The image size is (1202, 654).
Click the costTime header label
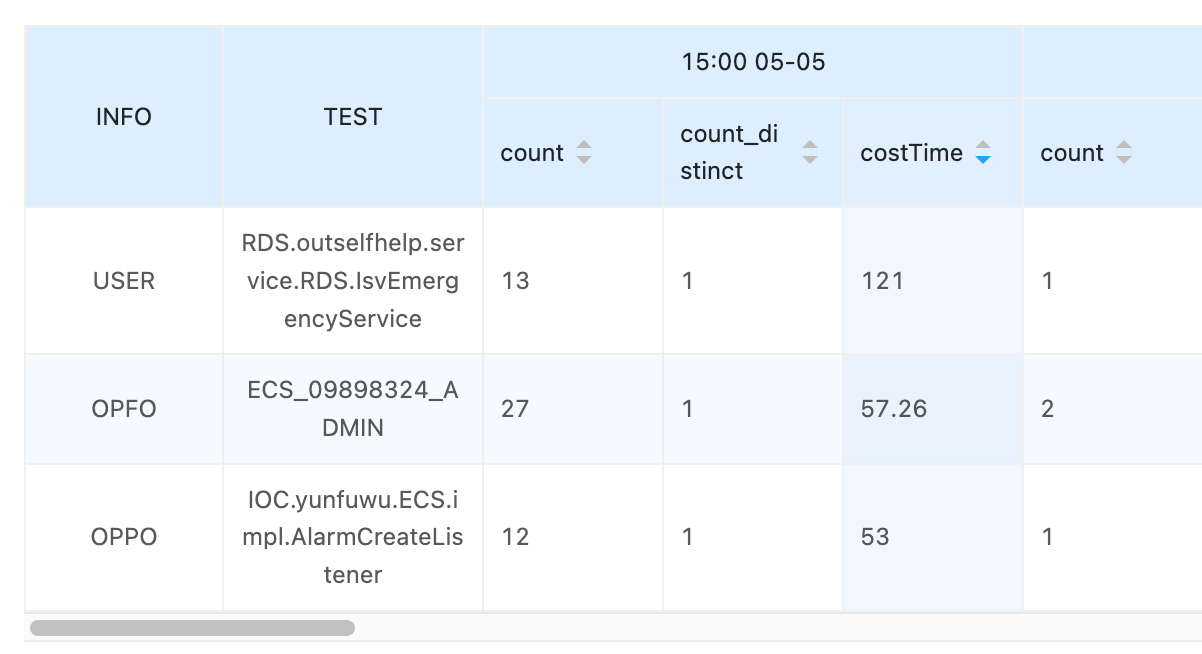(911, 153)
